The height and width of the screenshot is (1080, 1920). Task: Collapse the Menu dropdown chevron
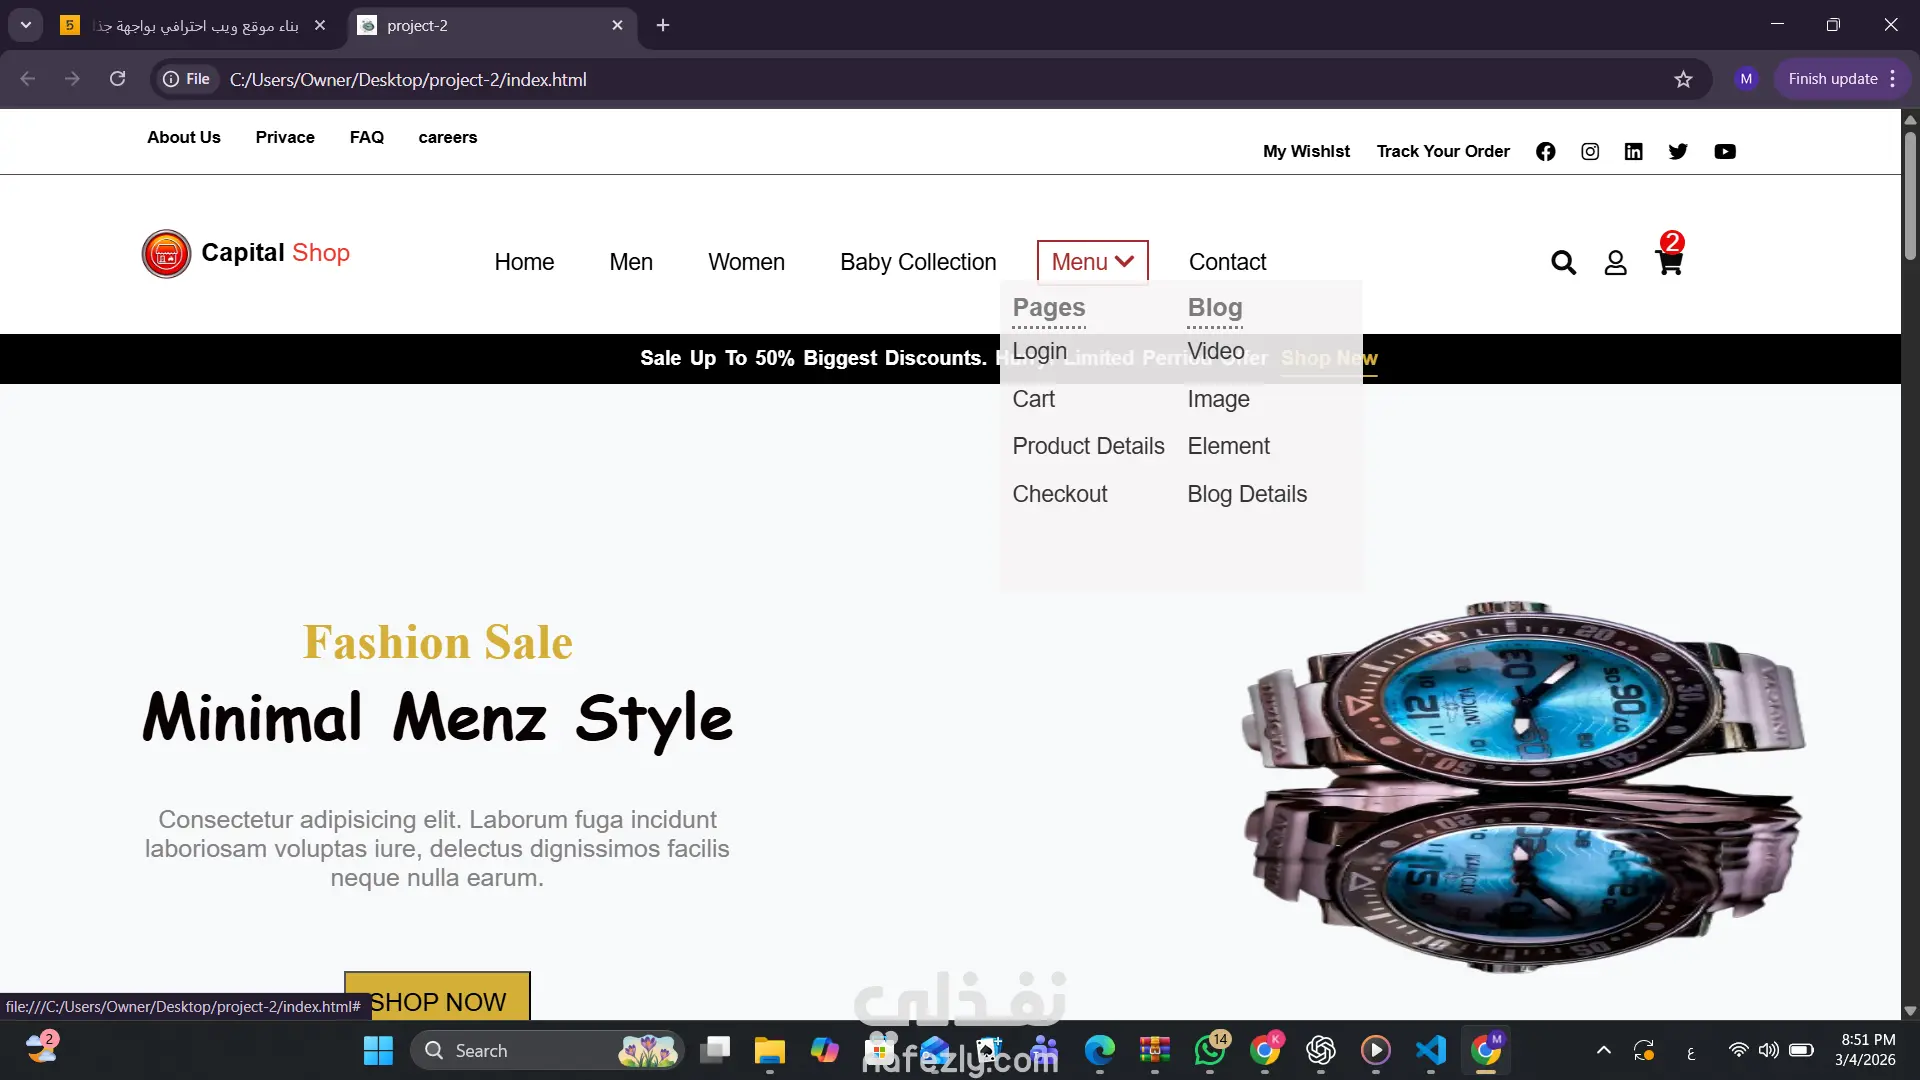(x=1124, y=261)
